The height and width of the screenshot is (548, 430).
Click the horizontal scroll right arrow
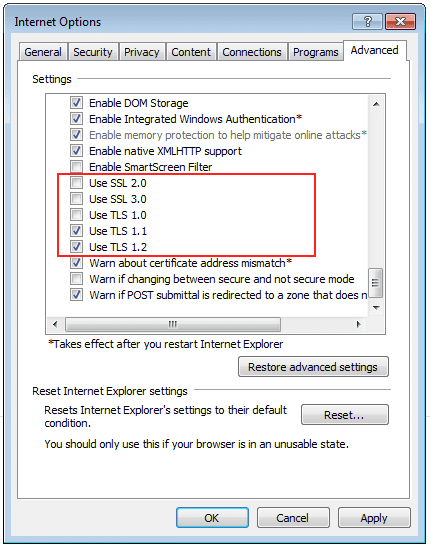tap(358, 324)
